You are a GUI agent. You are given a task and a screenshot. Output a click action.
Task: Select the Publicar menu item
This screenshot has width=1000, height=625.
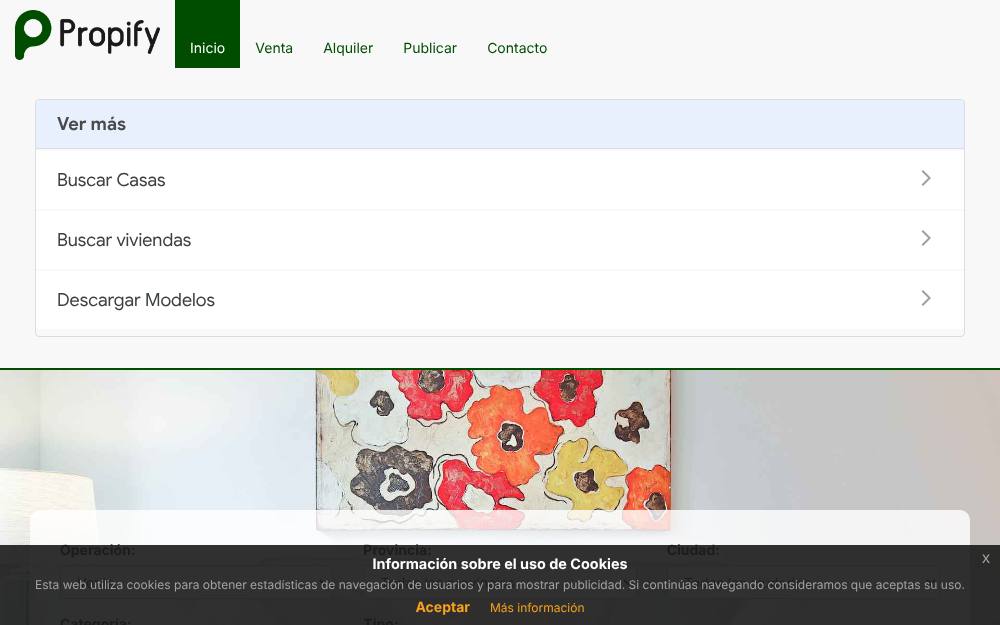point(430,48)
